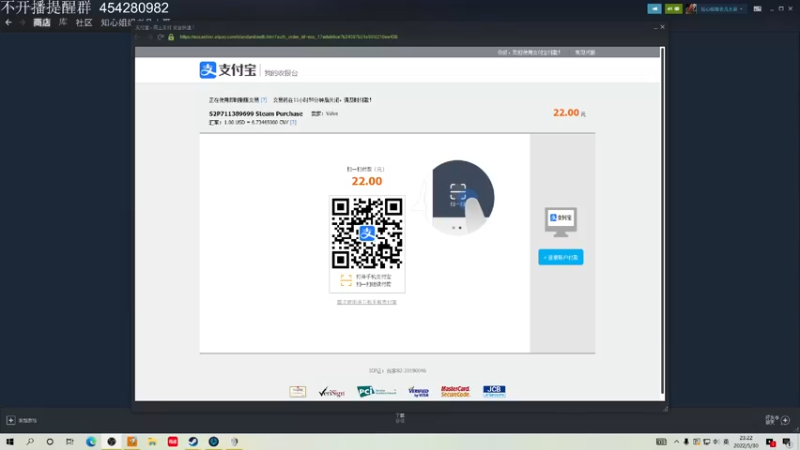This screenshot has height=450, width=800.
Task: Click the Steam Big Picture mode icon
Action: click(757, 9)
